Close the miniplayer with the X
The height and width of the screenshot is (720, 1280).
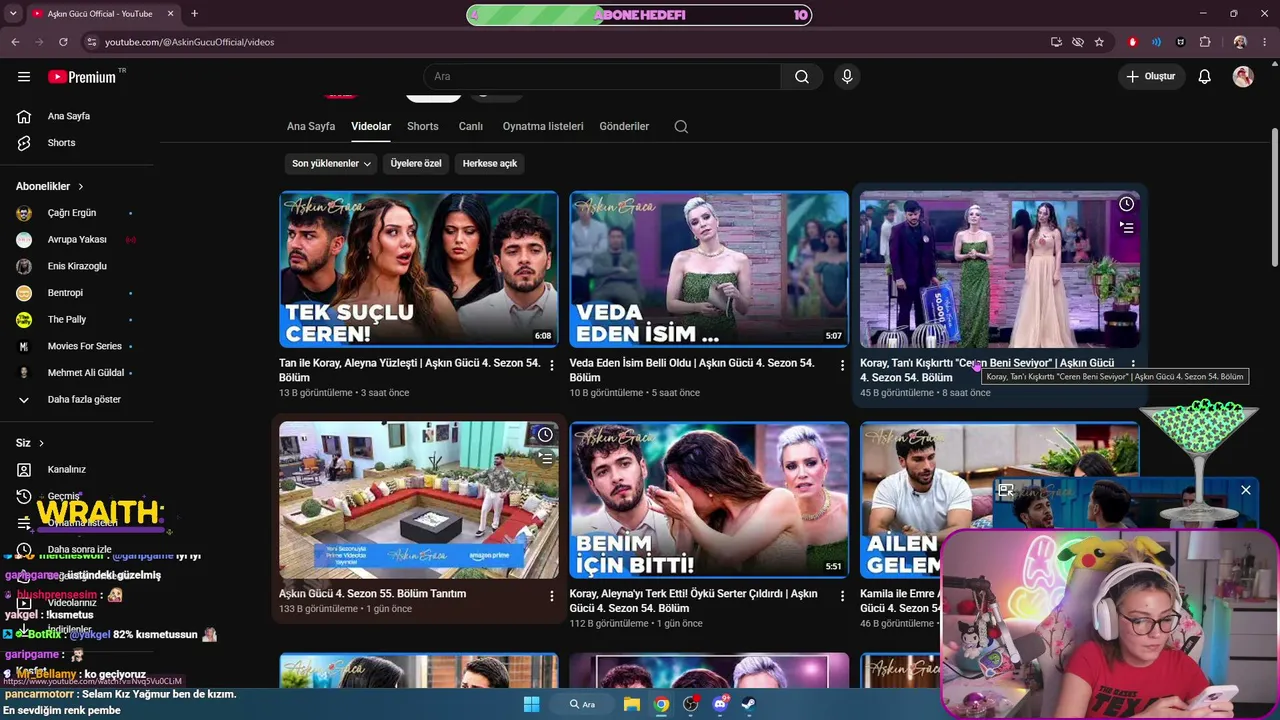coord(1246,490)
